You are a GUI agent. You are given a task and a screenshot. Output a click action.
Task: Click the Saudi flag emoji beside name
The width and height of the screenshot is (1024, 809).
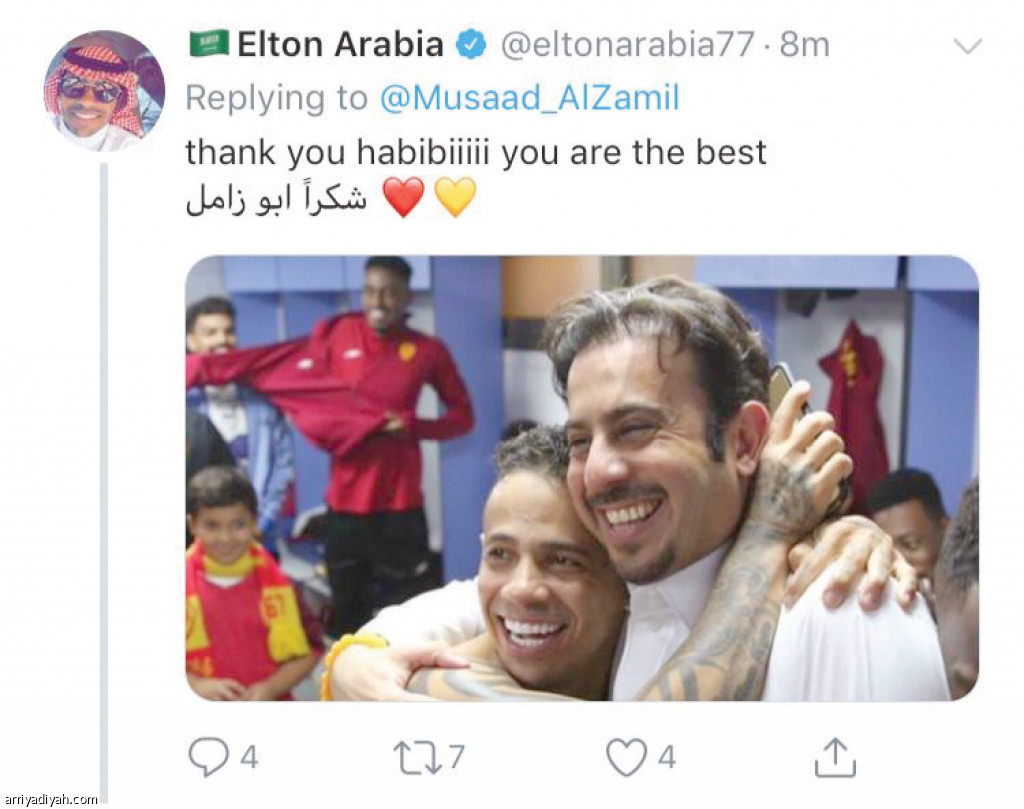click(x=209, y=43)
